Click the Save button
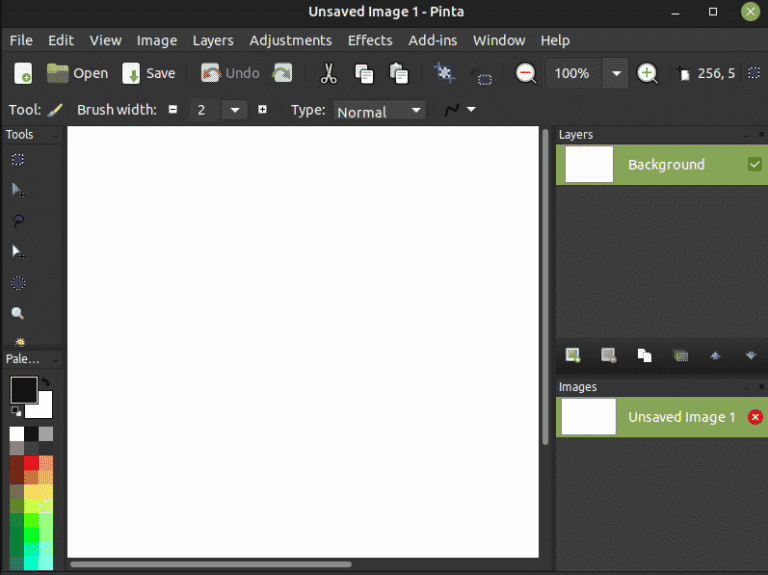 coord(148,73)
